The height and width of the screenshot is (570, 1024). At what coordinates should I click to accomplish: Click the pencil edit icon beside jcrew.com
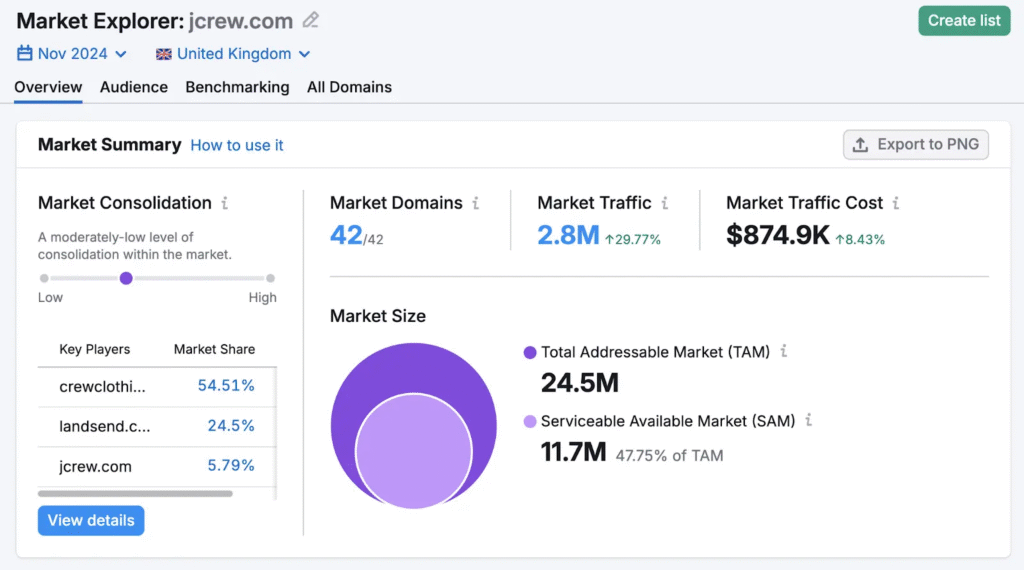tap(311, 20)
